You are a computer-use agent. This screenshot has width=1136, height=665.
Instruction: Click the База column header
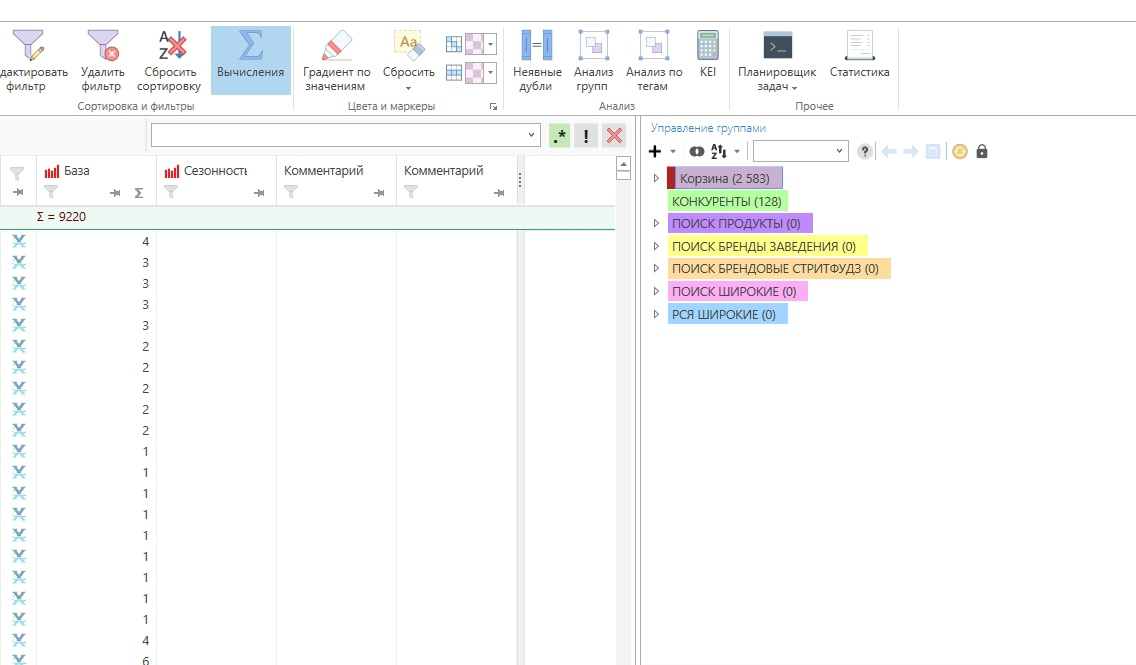pyautogui.click(x=77, y=171)
